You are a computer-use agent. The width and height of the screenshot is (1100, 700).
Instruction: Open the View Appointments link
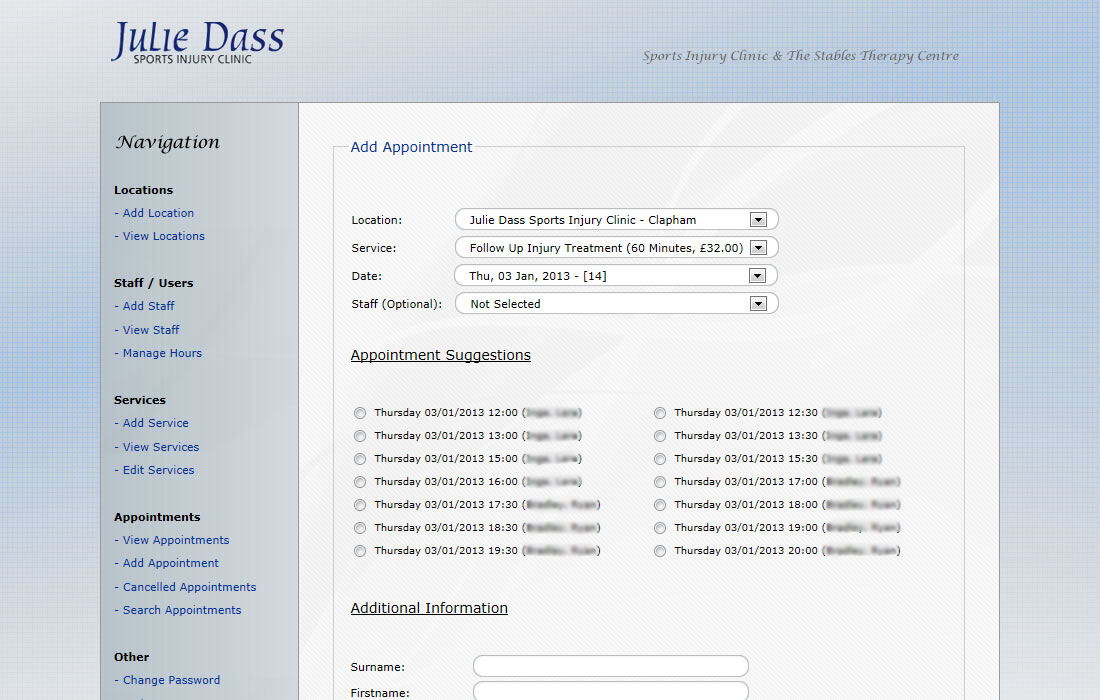tap(175, 540)
